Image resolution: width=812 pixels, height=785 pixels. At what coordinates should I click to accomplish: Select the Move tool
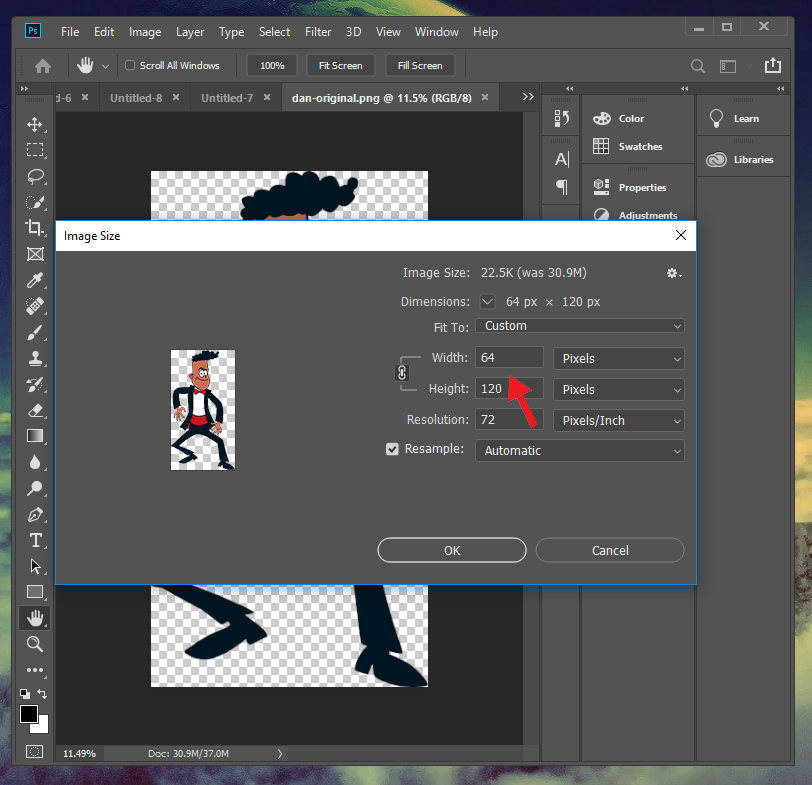[35, 124]
